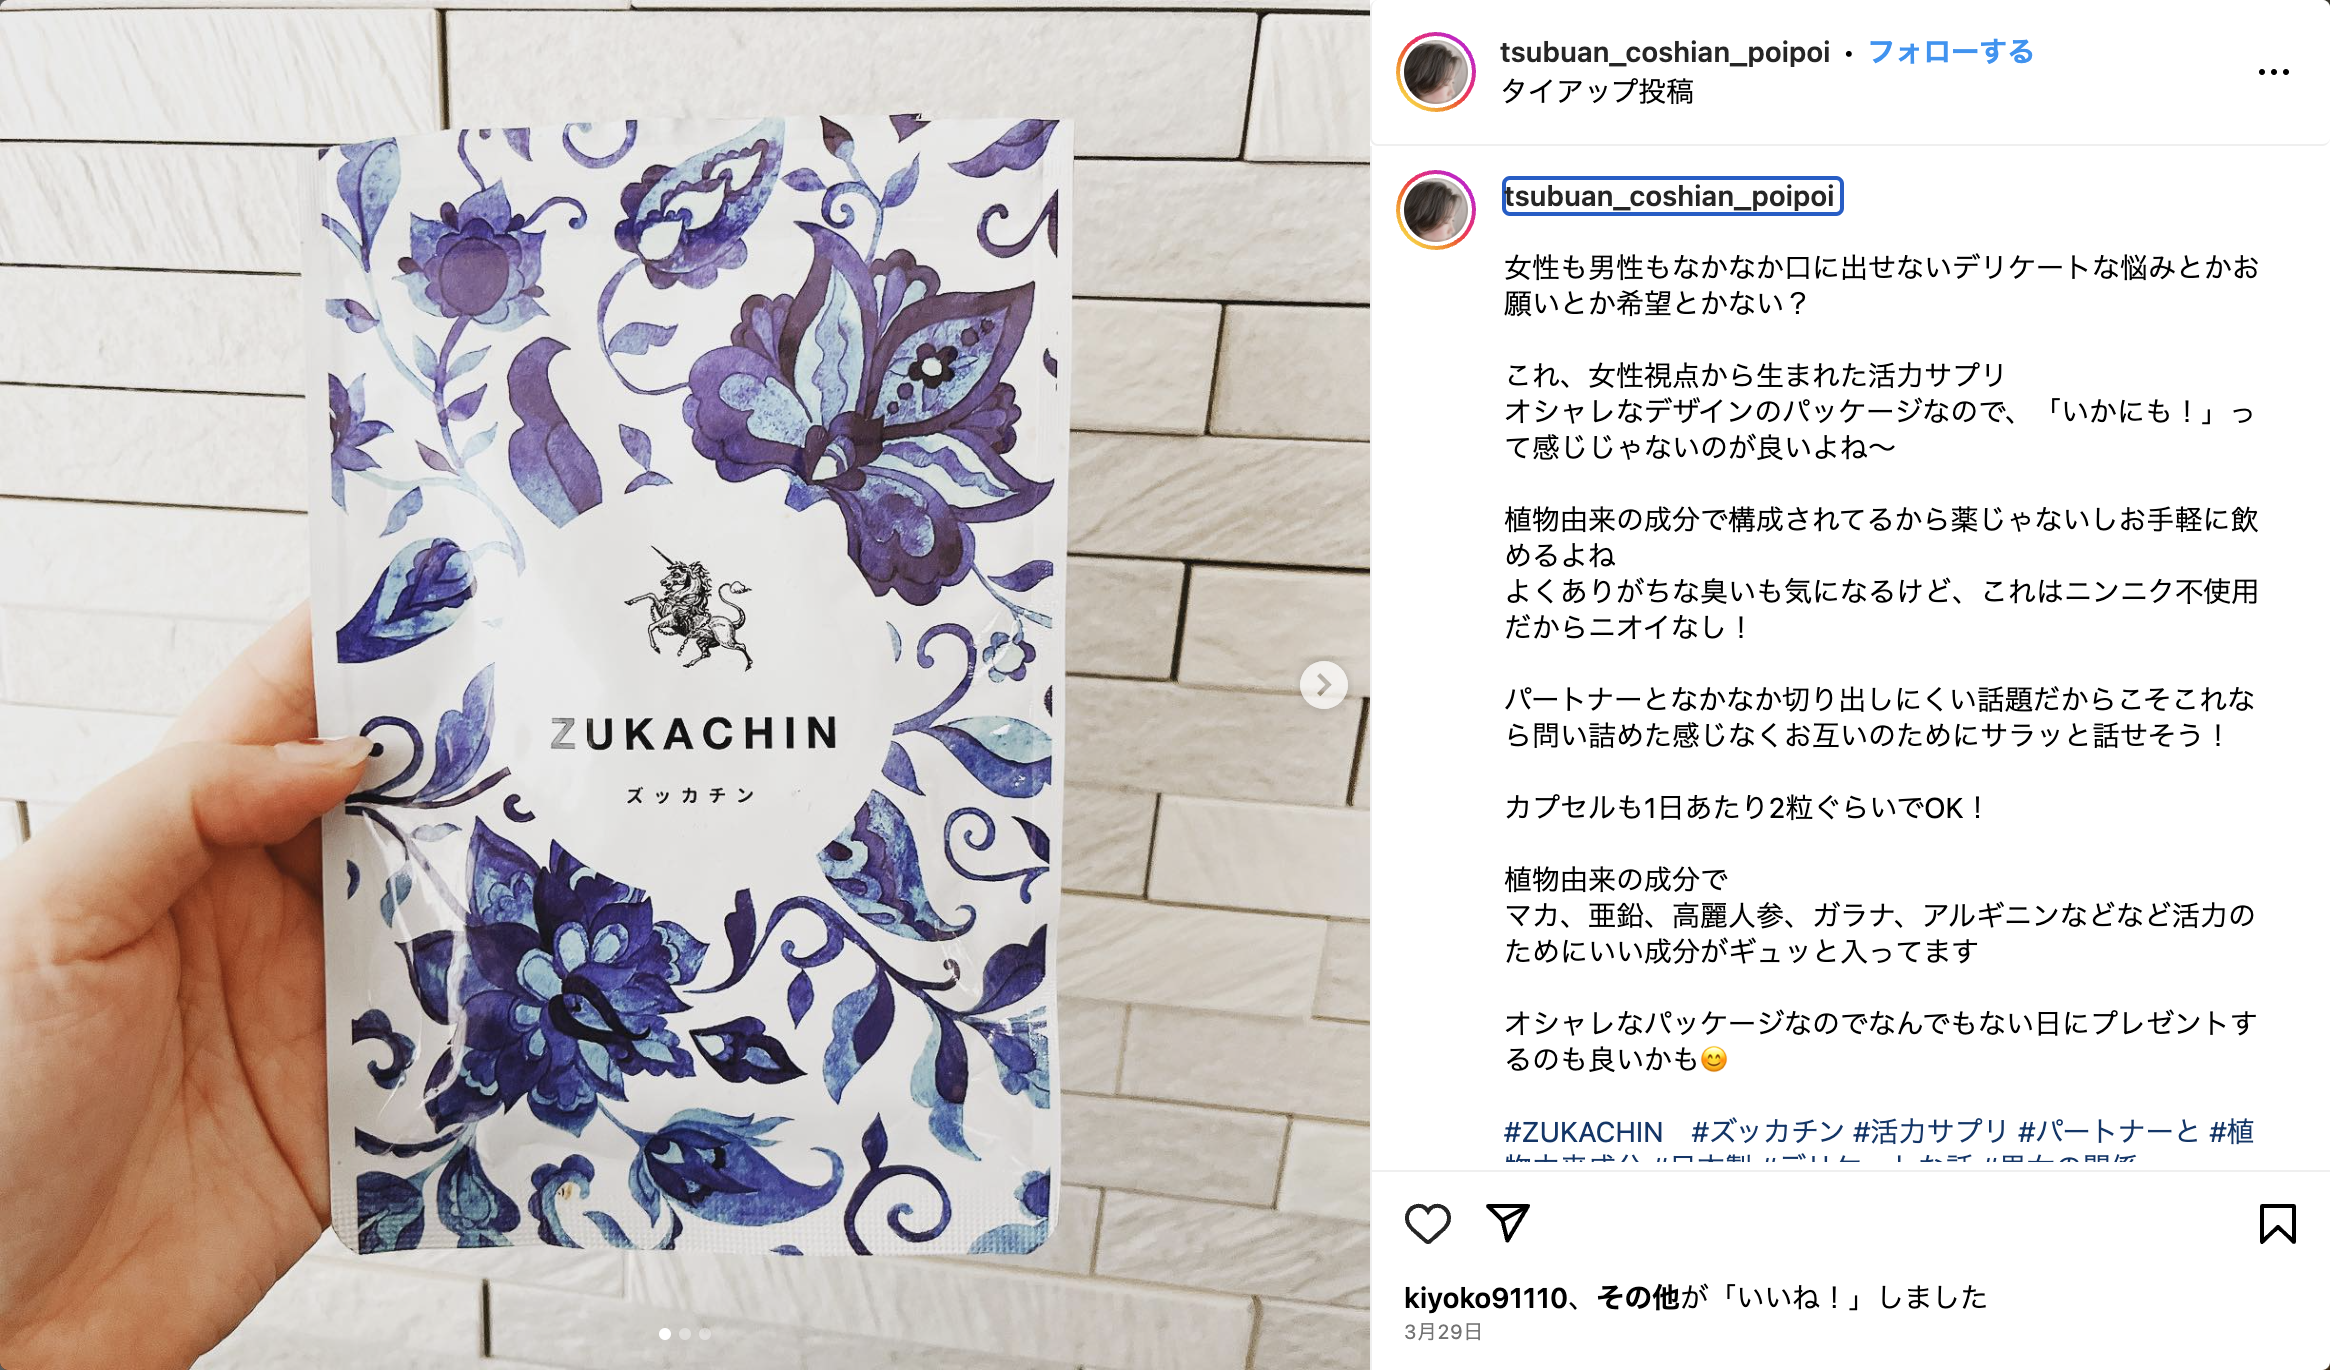Screen dimensions: 2330x1370
Task: Open the caption author's avatar
Action: click(1436, 210)
